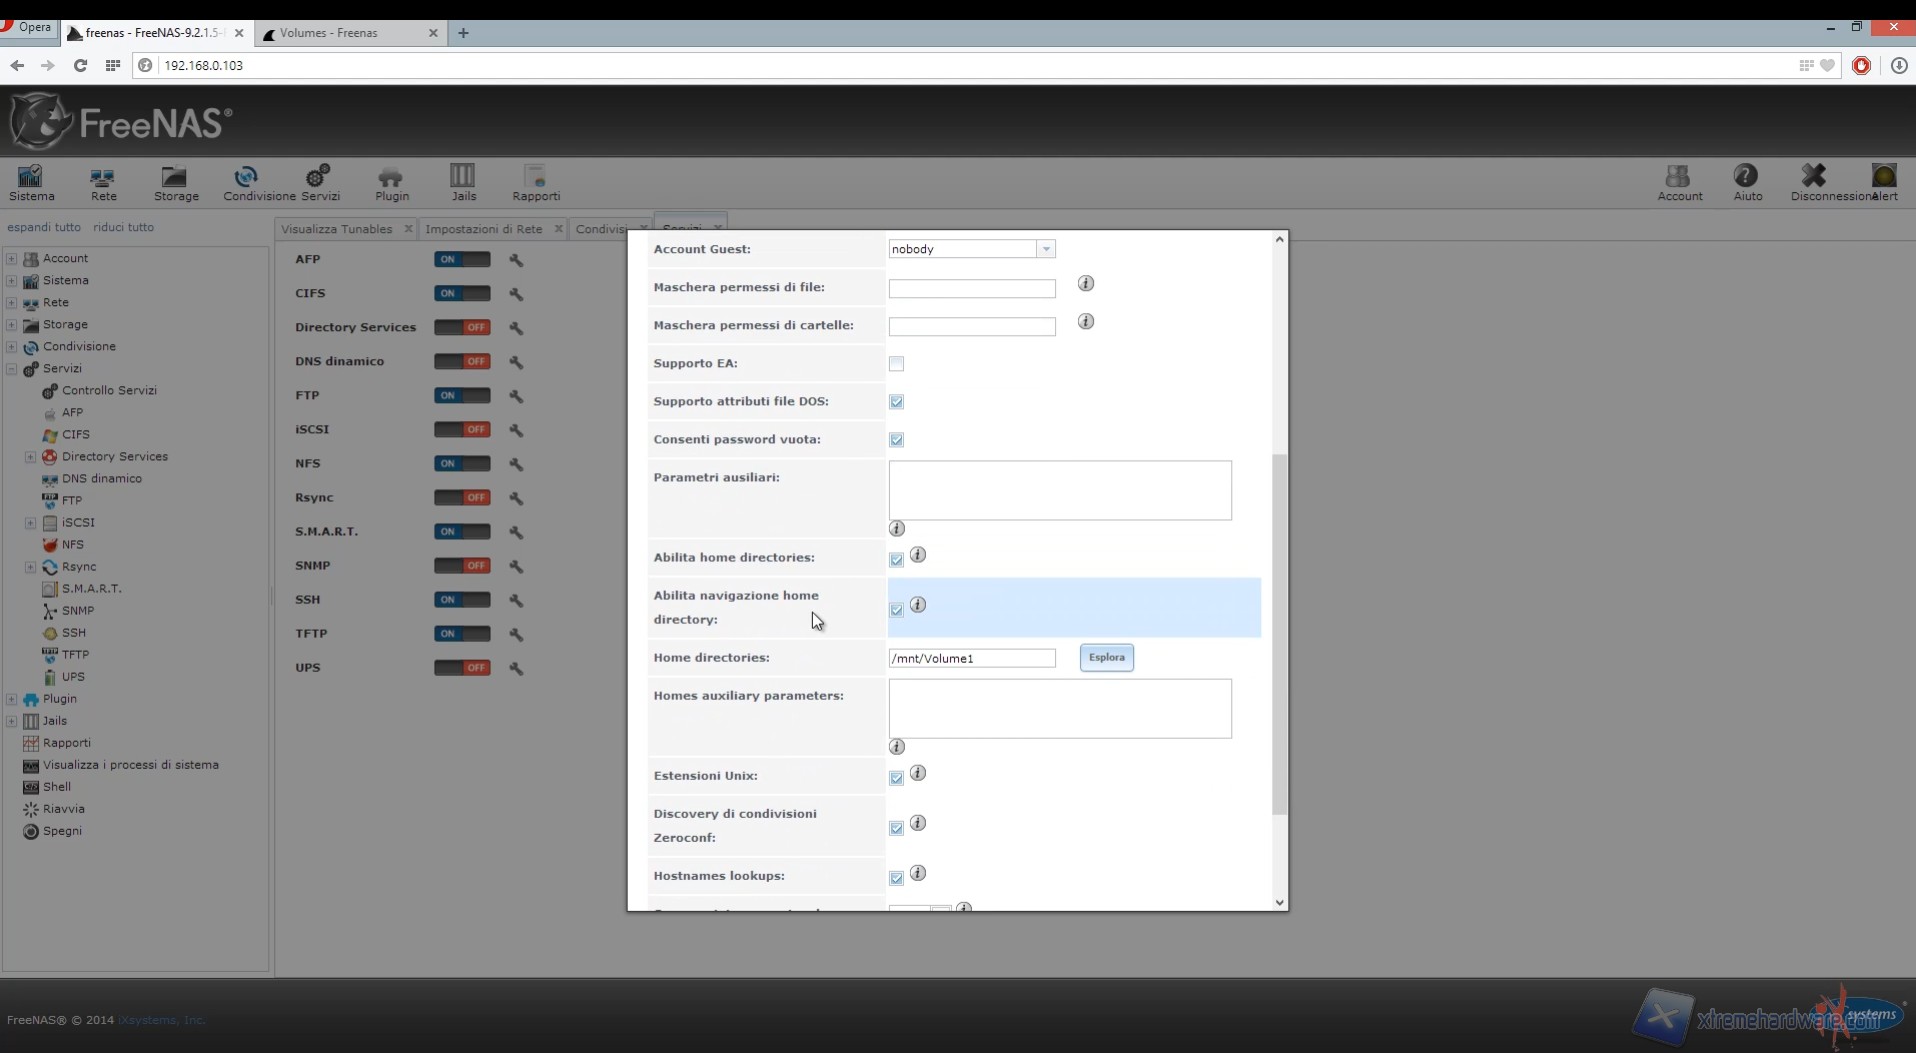
Task: Turn off the FTP service toggle
Action: tap(462, 396)
